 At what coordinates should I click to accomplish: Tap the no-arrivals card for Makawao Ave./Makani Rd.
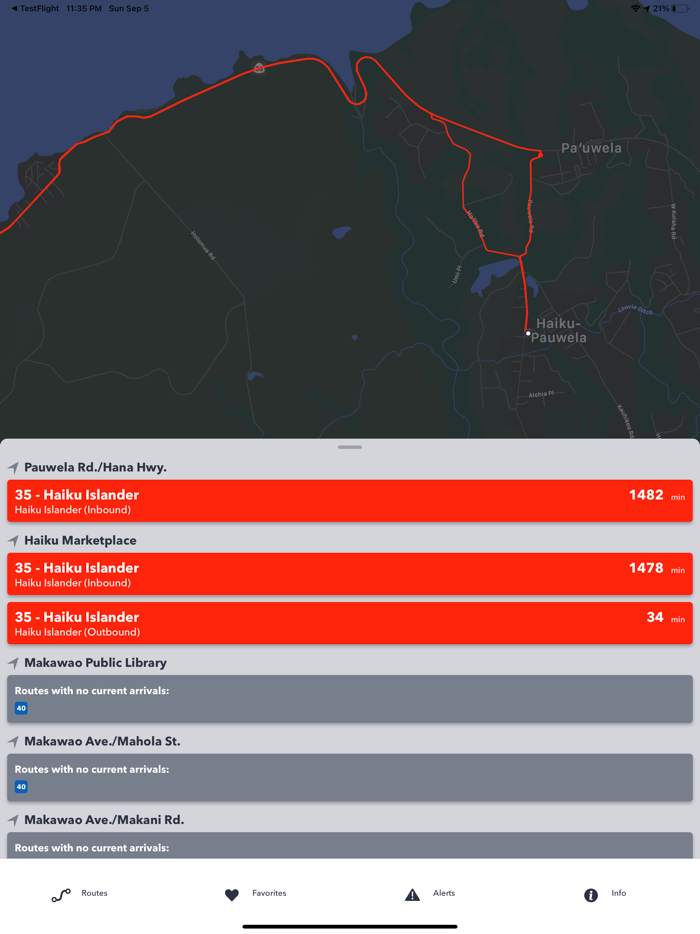coord(350,846)
